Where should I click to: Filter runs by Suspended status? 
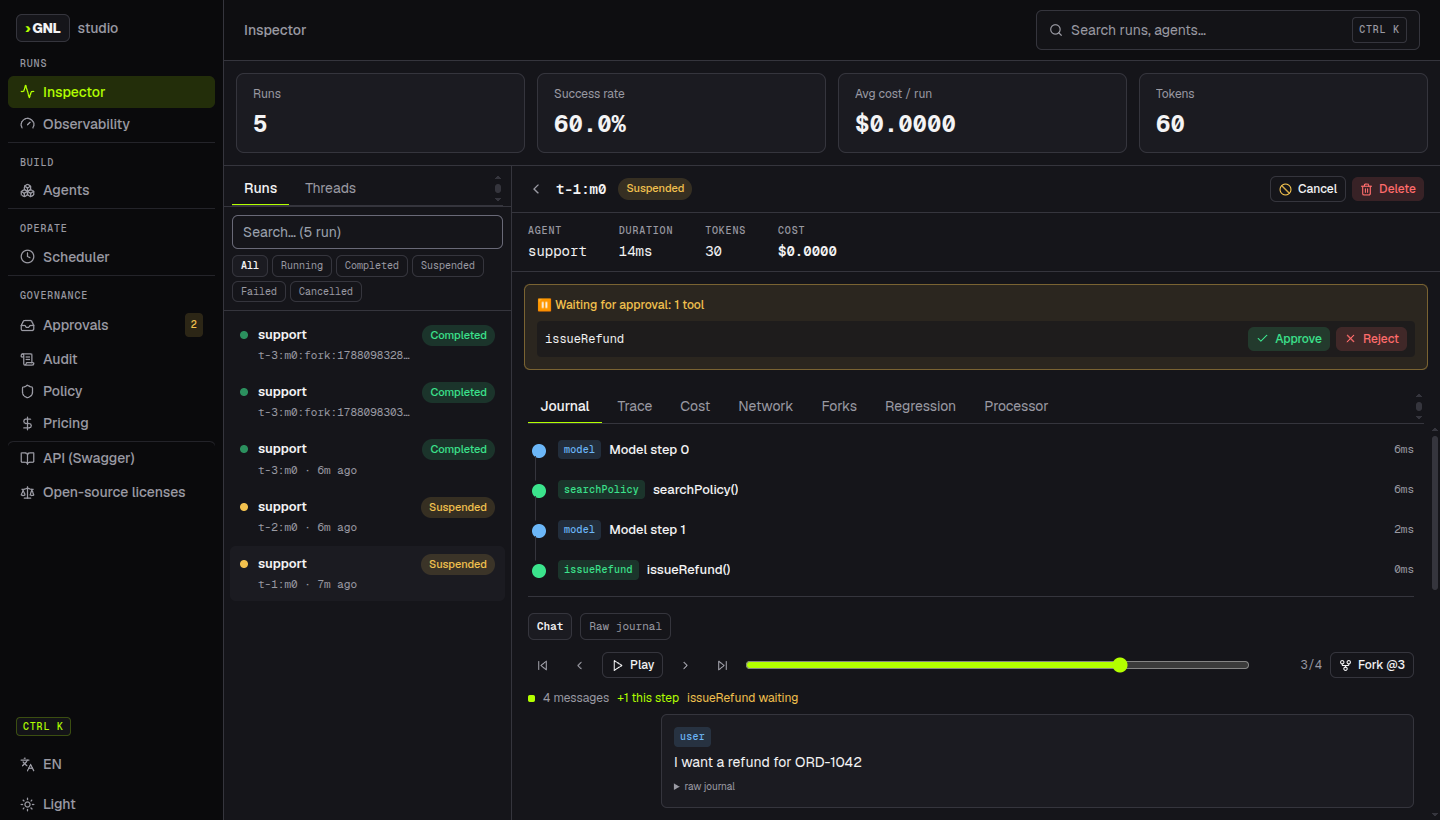click(447, 266)
